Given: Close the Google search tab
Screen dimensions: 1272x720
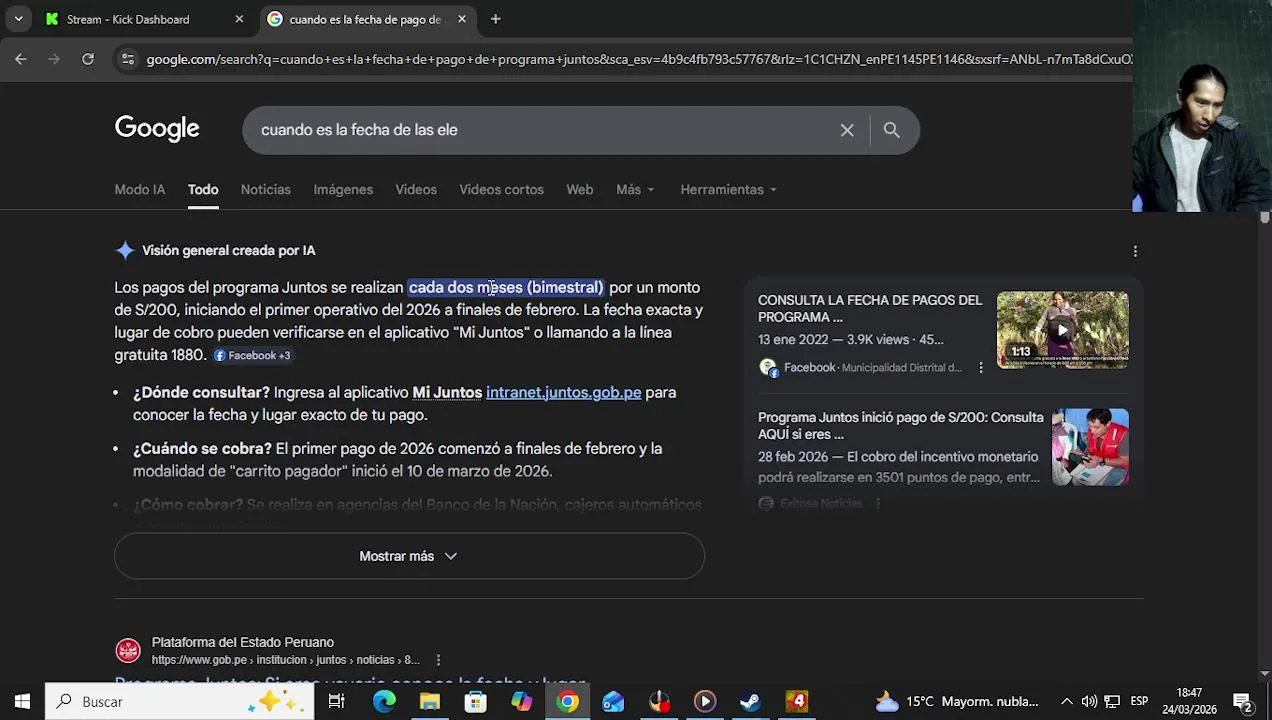Looking at the screenshot, I should (461, 19).
